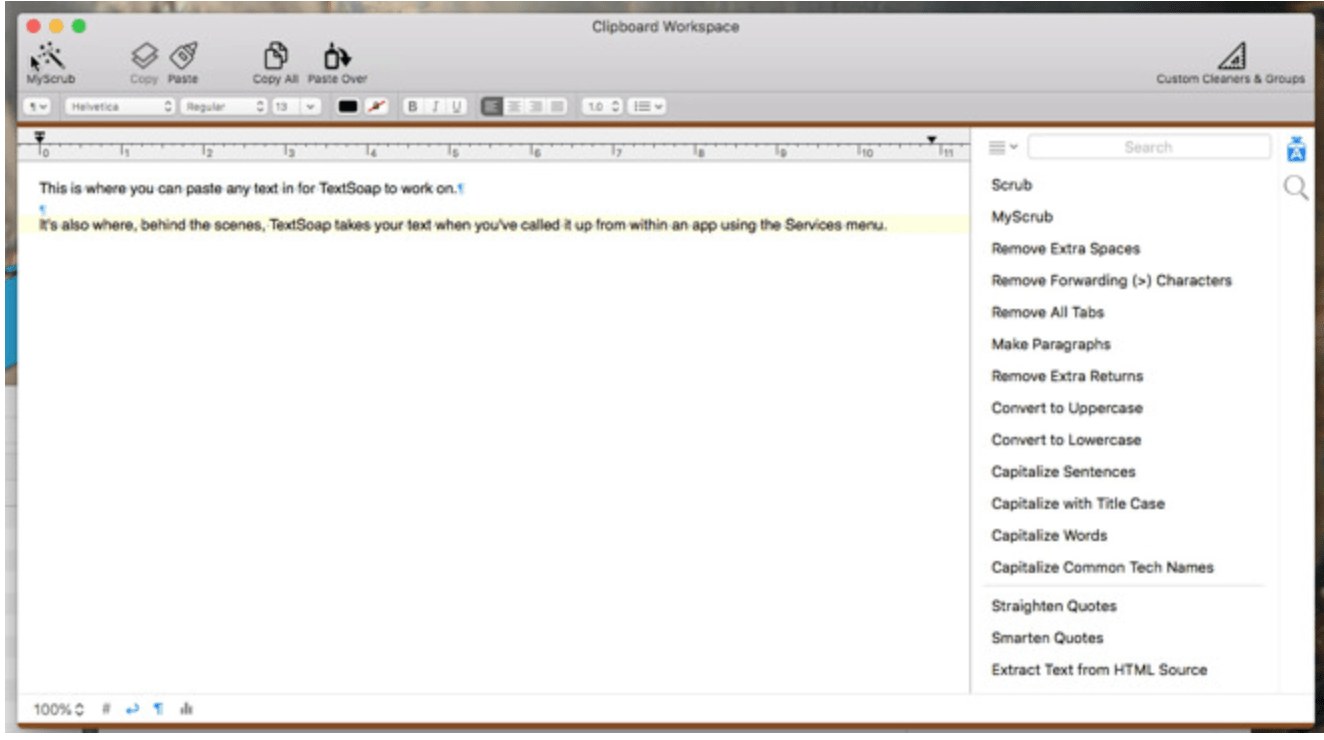1324x740 pixels.
Task: Show statistics via the bar chart icon
Action: tap(186, 709)
